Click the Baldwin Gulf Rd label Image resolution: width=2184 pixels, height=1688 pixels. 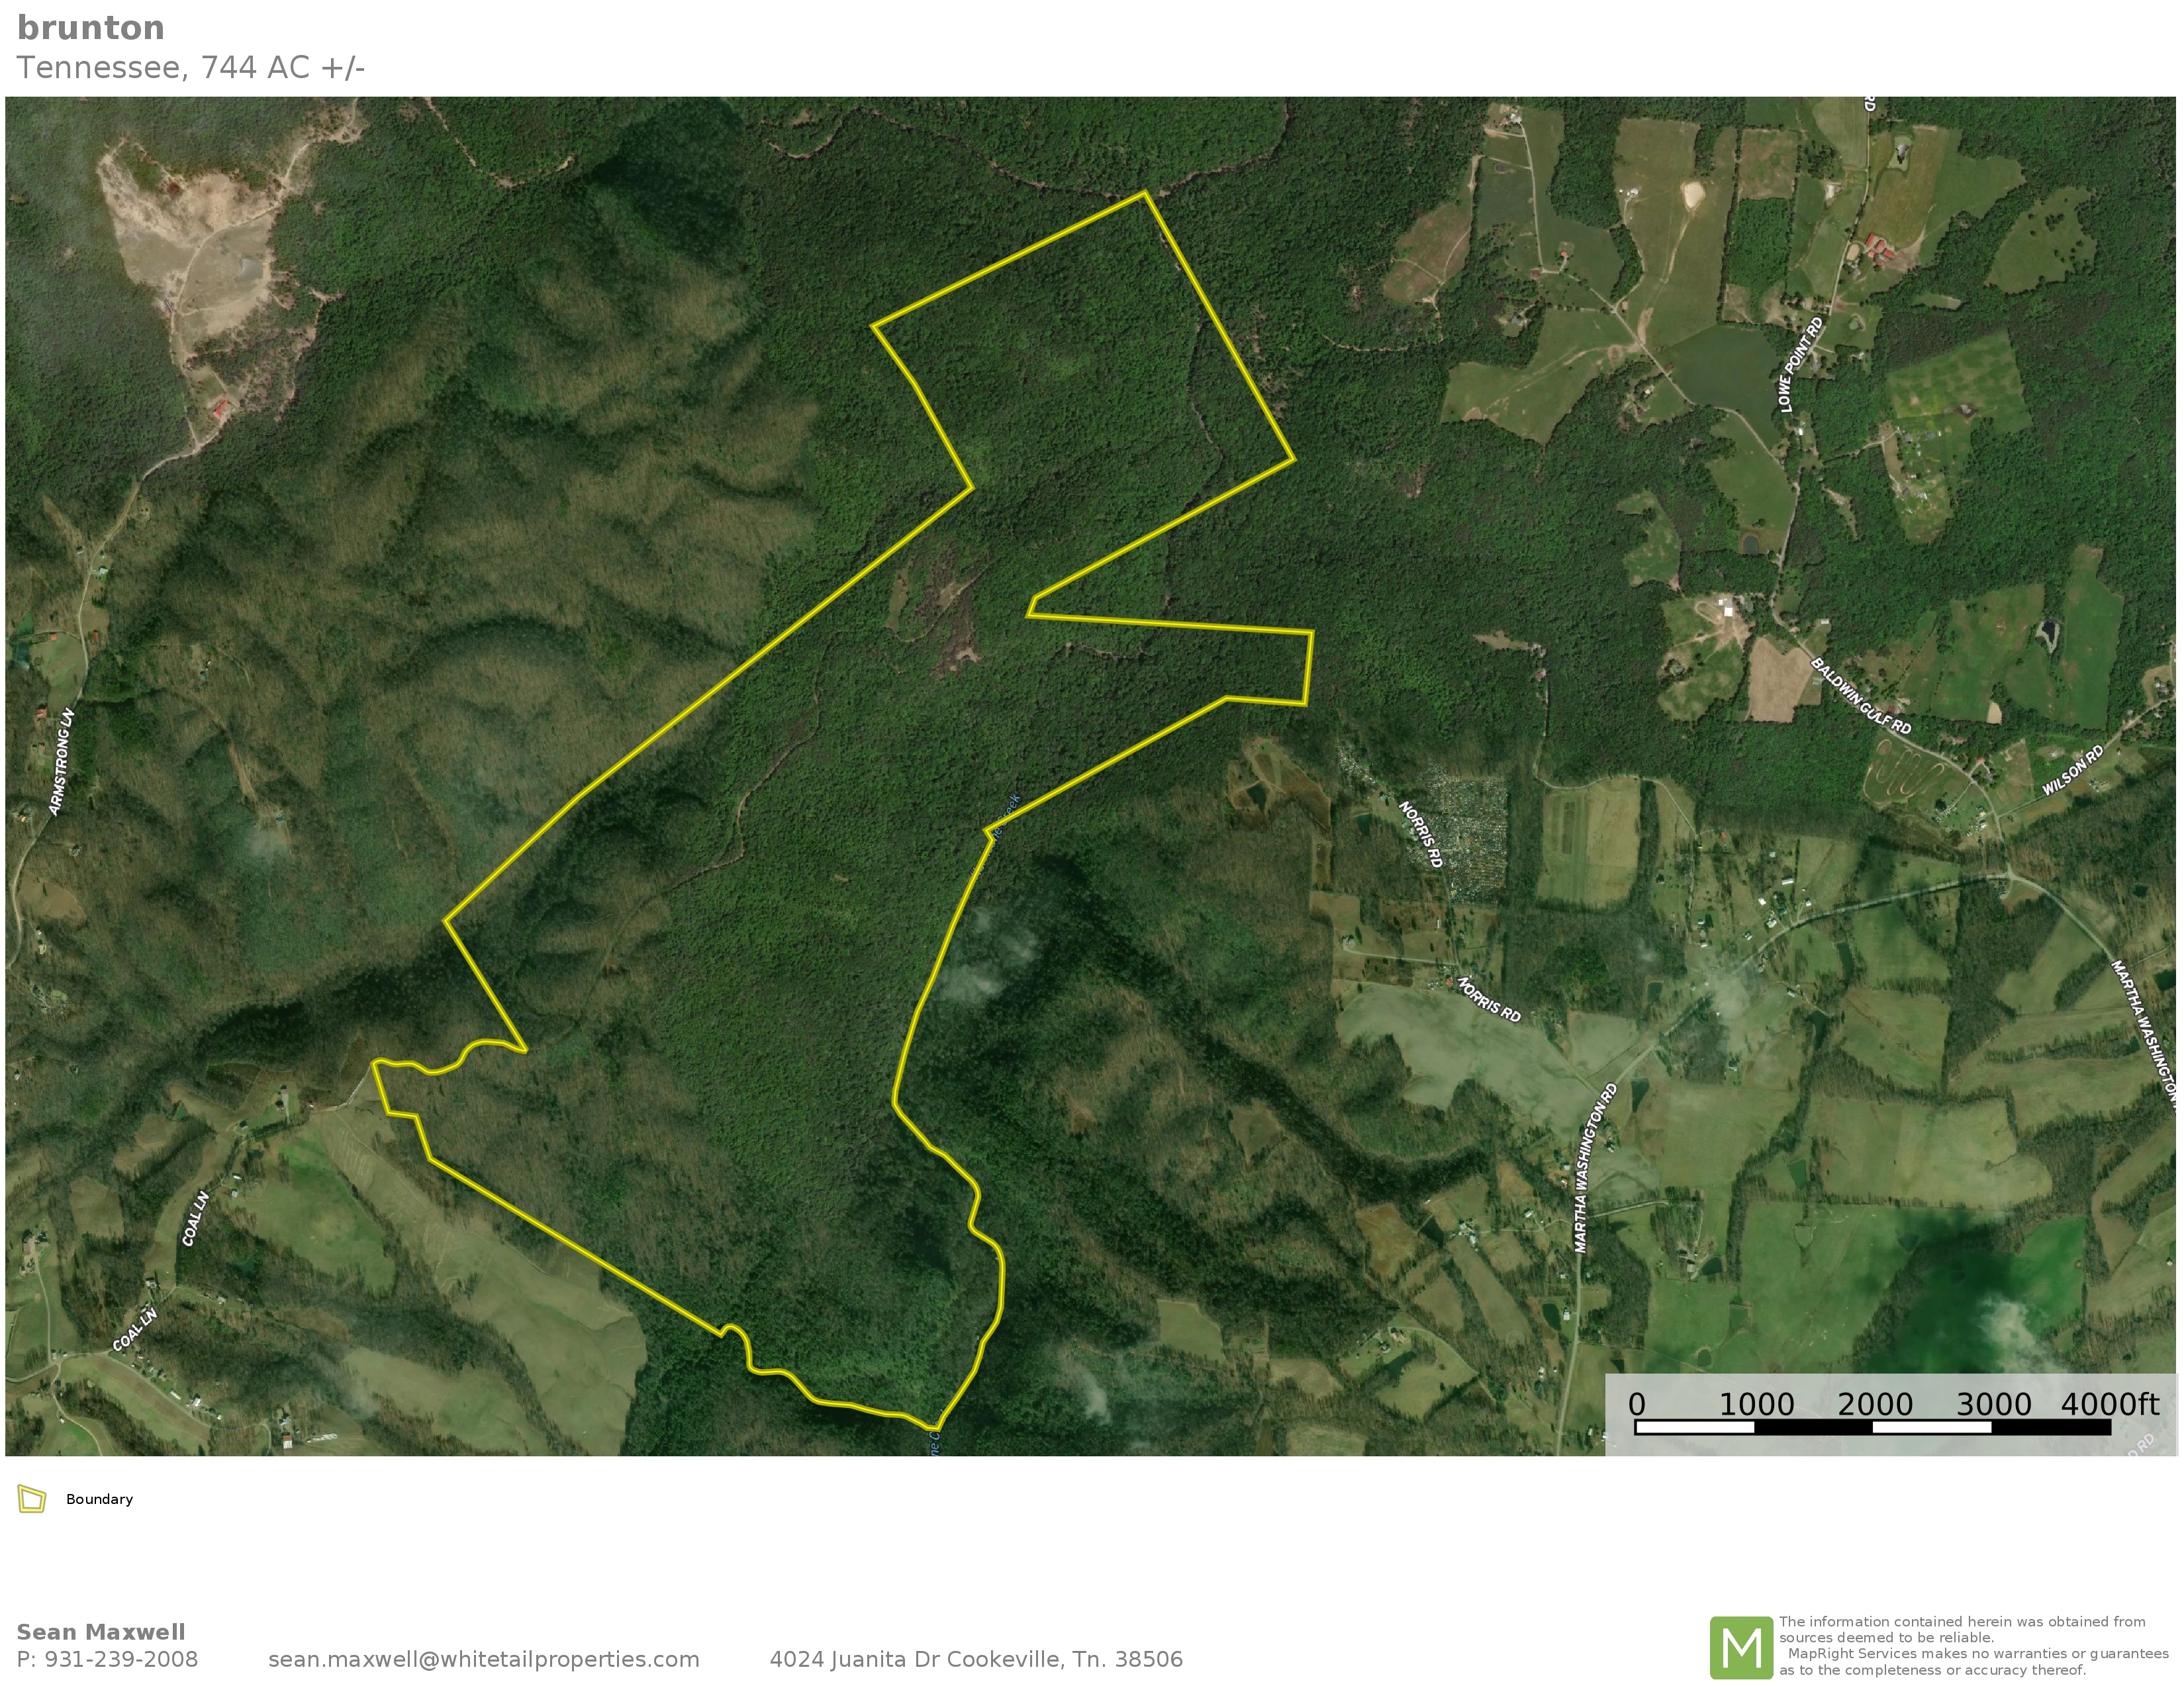pyautogui.click(x=1860, y=696)
